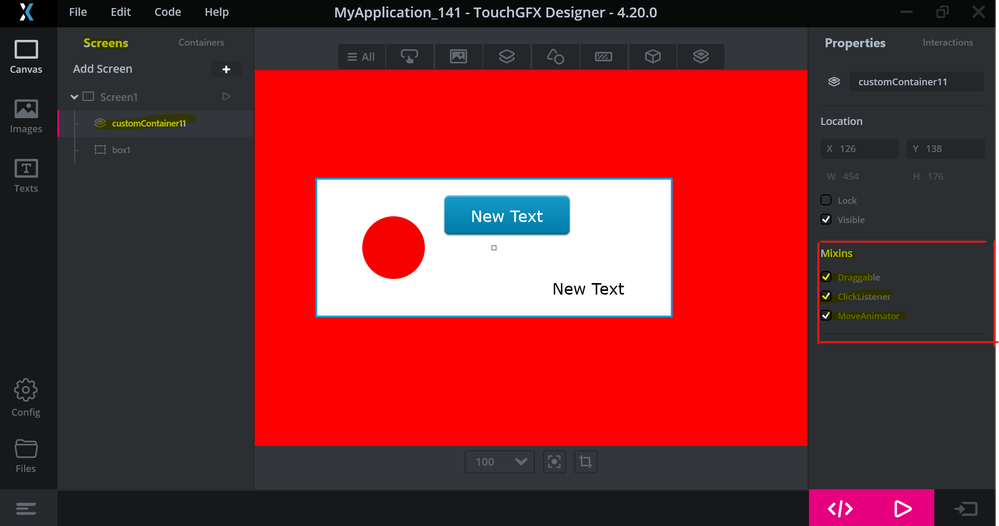Click the Add Screen label
Viewport: 999px width, 526px height.
pyautogui.click(x=103, y=69)
